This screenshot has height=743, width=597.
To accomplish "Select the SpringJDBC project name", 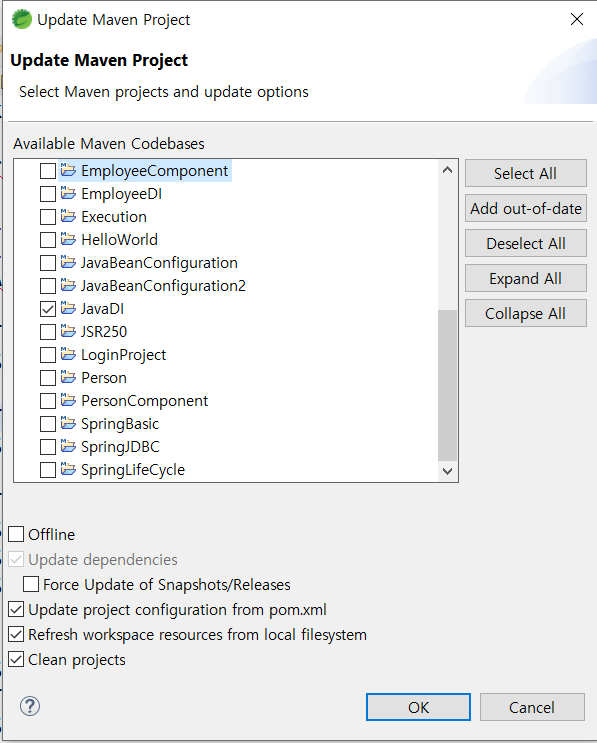I will [120, 447].
